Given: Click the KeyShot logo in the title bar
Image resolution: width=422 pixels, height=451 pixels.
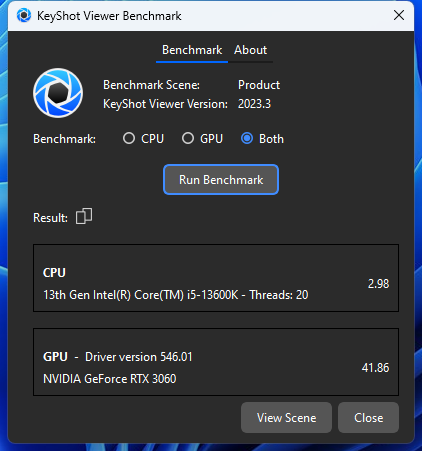Looking at the screenshot, I should point(24,16).
